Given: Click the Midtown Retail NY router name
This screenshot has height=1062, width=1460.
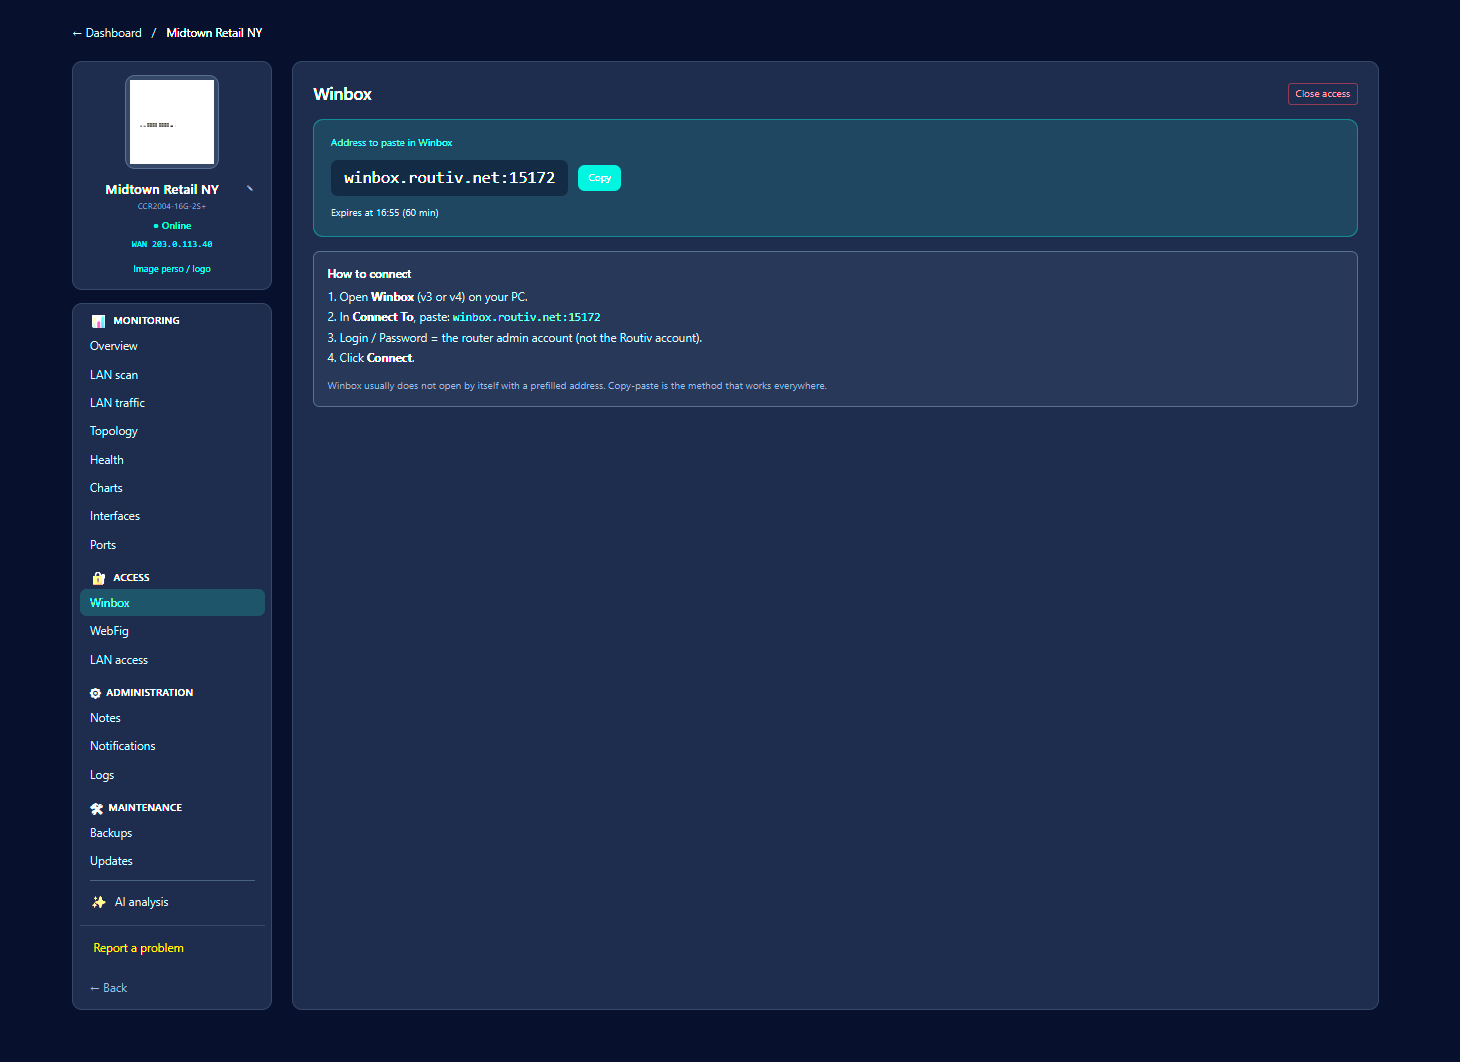Looking at the screenshot, I should (162, 189).
